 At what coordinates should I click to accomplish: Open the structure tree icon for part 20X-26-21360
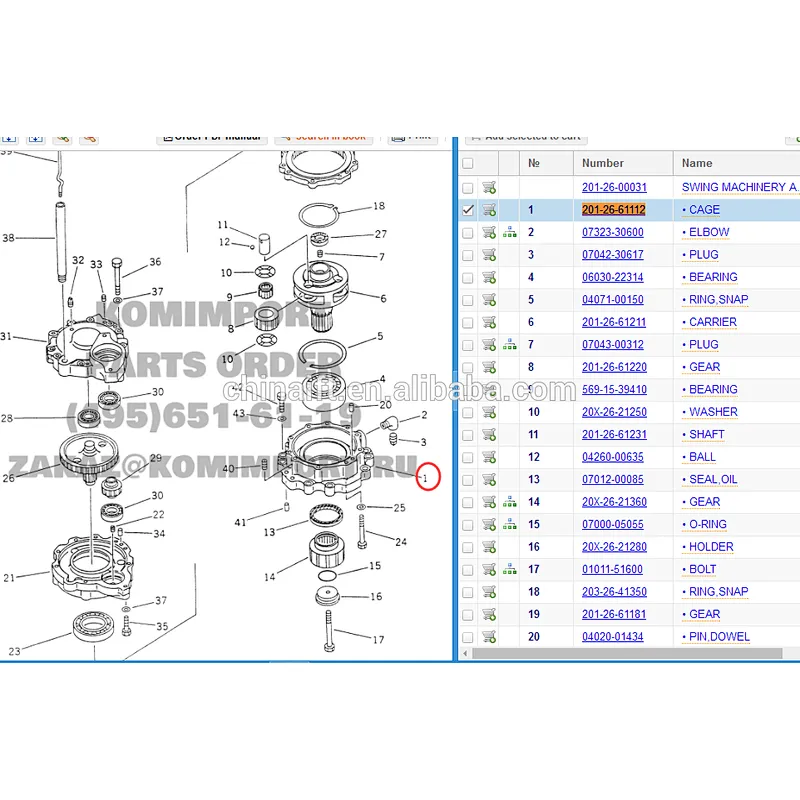click(x=509, y=502)
